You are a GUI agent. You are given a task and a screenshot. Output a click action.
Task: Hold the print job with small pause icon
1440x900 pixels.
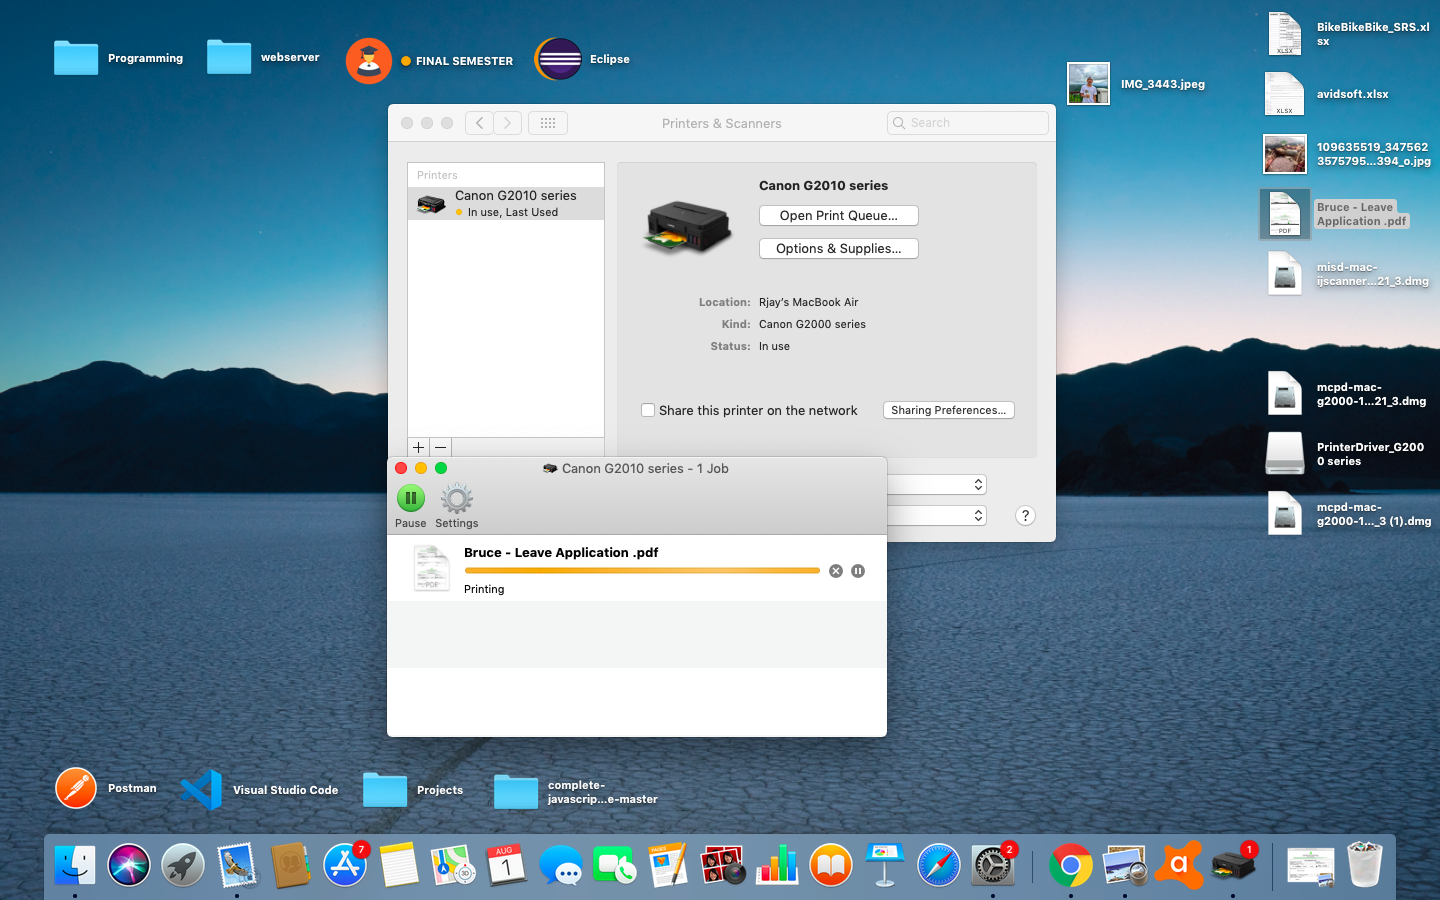(x=858, y=571)
